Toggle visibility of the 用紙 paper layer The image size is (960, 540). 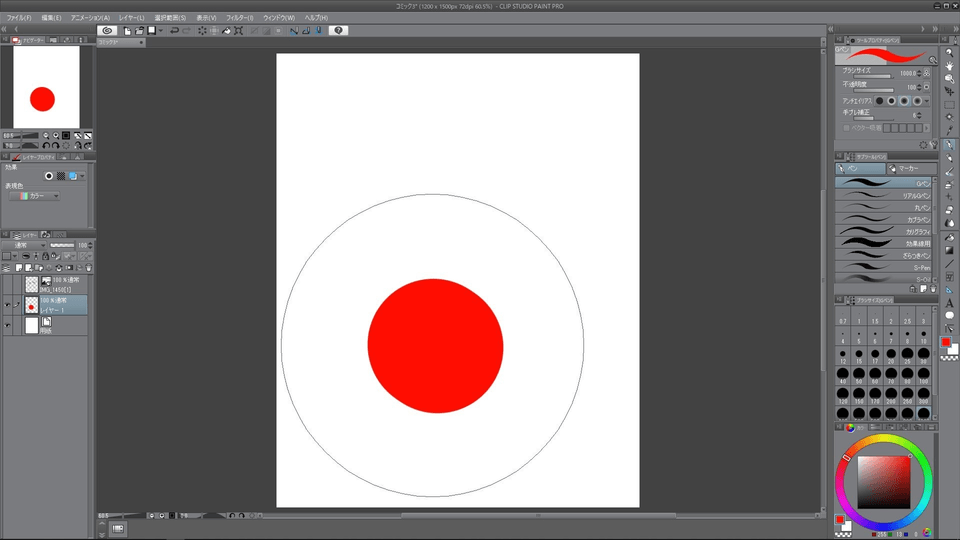(7, 325)
